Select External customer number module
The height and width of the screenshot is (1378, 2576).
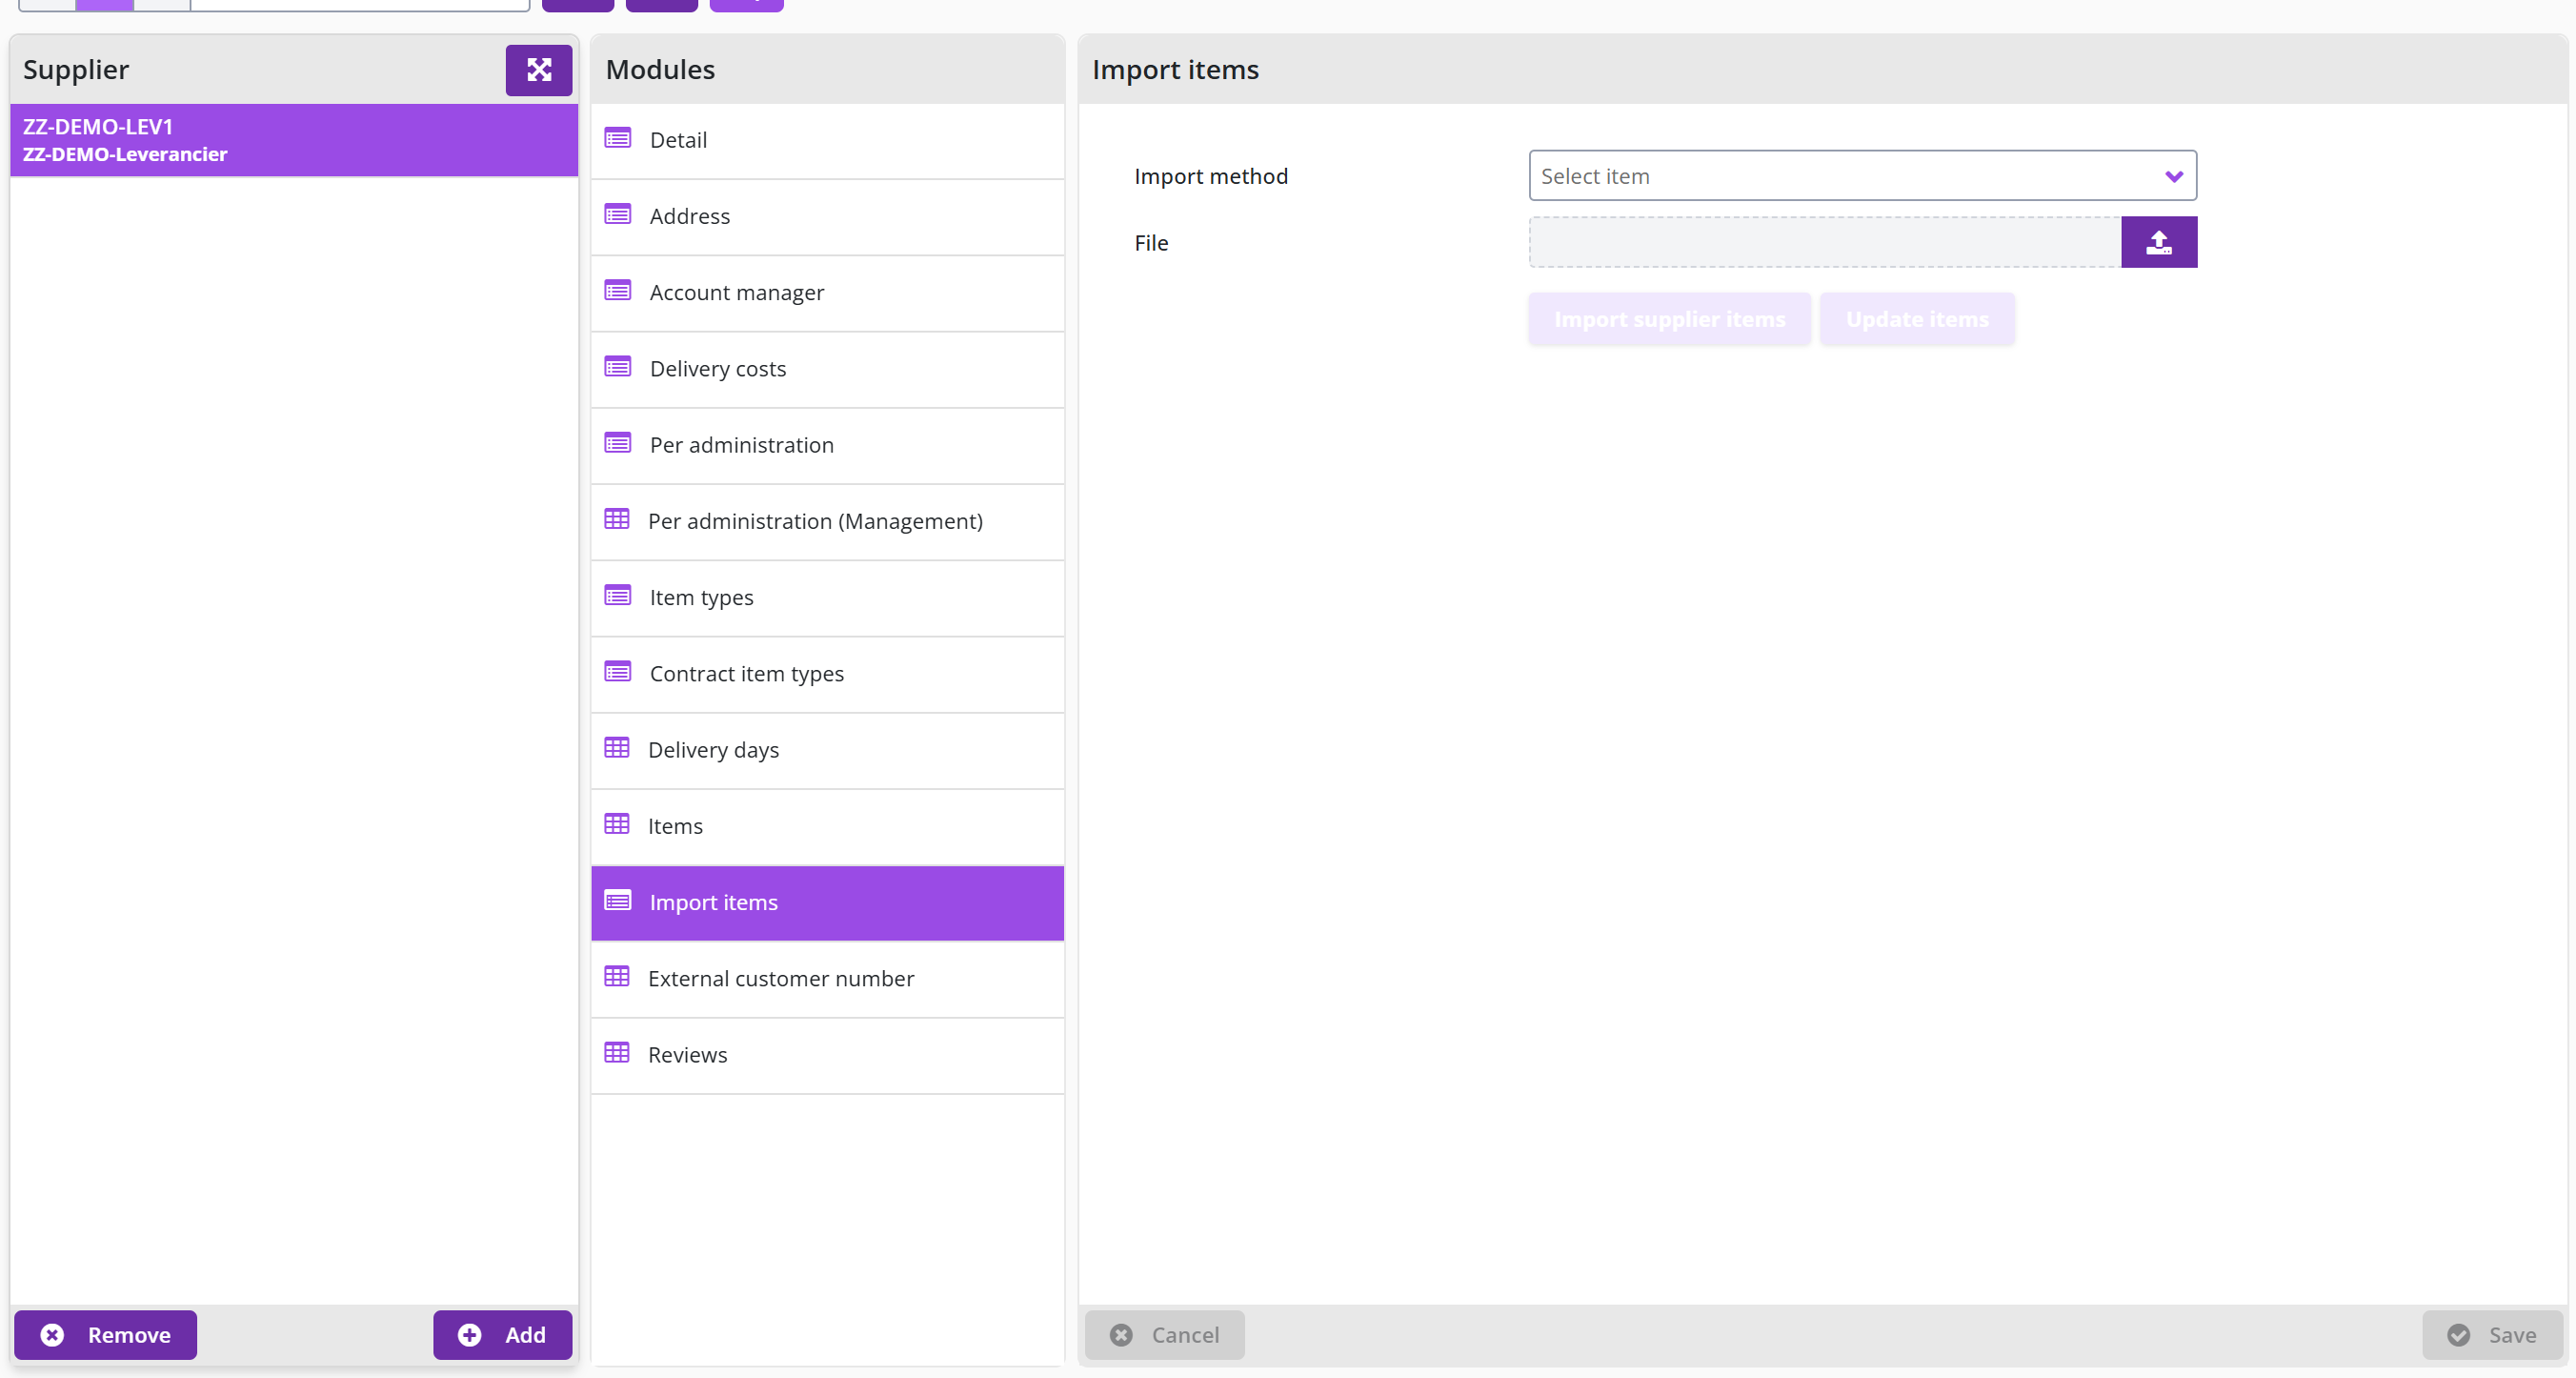[x=827, y=980]
